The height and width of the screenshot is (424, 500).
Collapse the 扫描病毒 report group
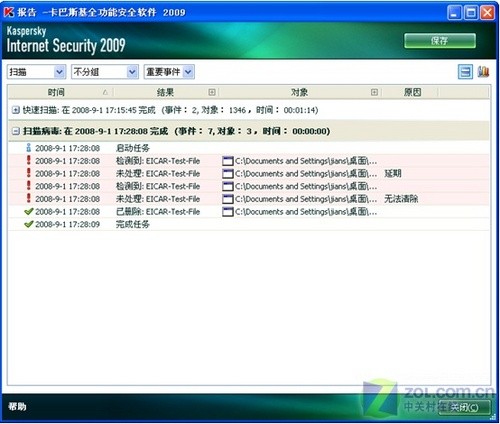[16, 131]
